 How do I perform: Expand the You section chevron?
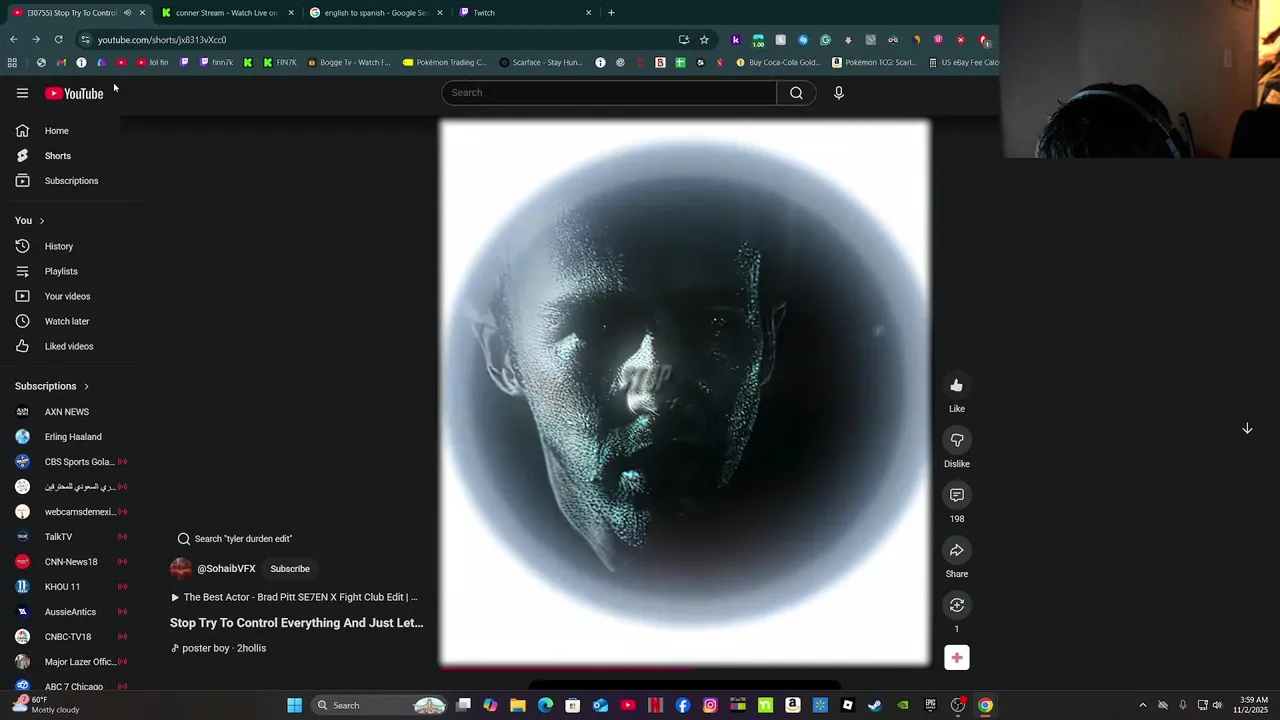42,221
